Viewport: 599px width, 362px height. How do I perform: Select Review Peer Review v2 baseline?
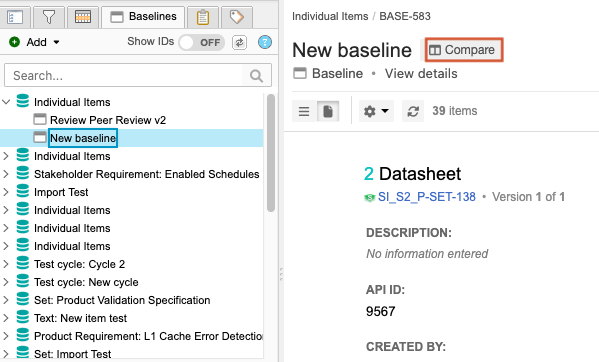point(108,120)
